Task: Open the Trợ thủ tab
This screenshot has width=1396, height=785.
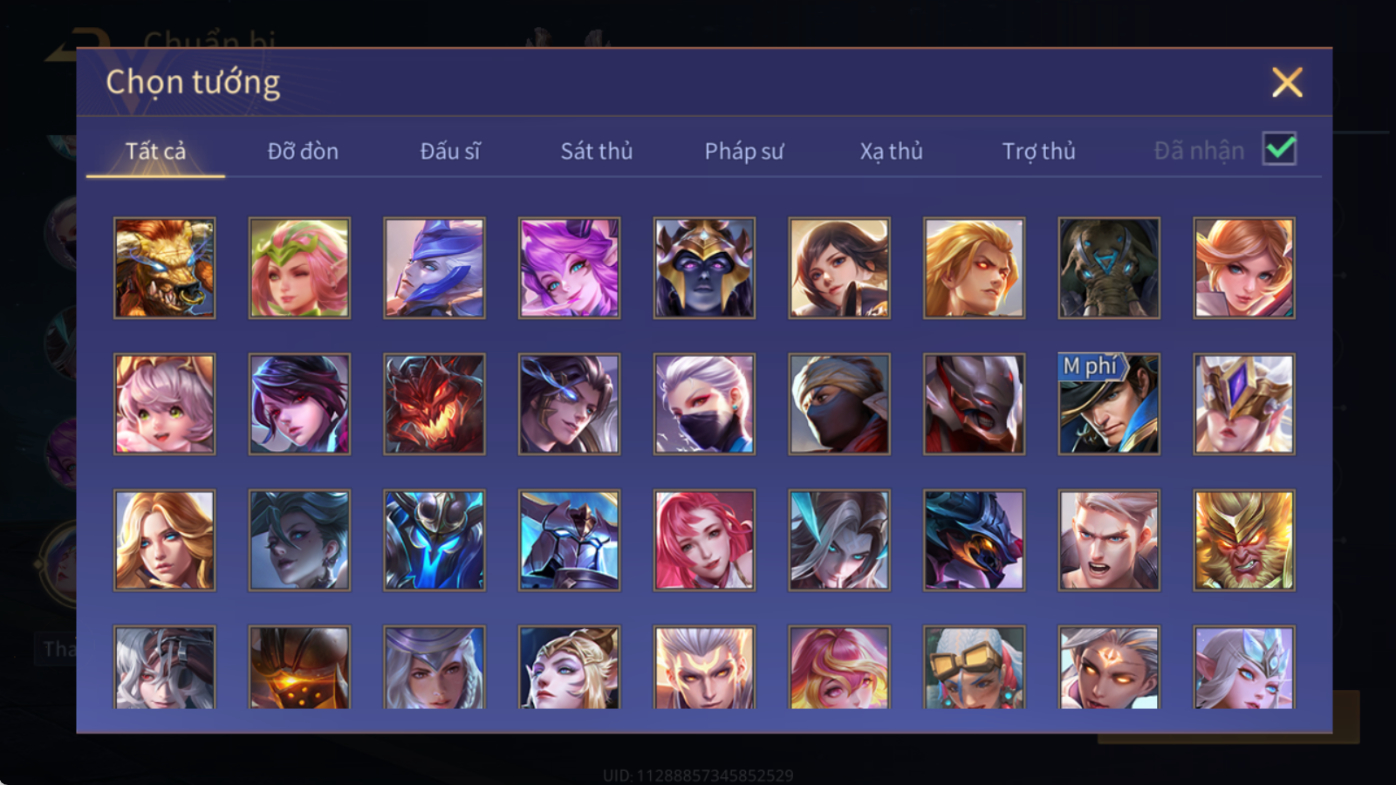Action: (1039, 151)
